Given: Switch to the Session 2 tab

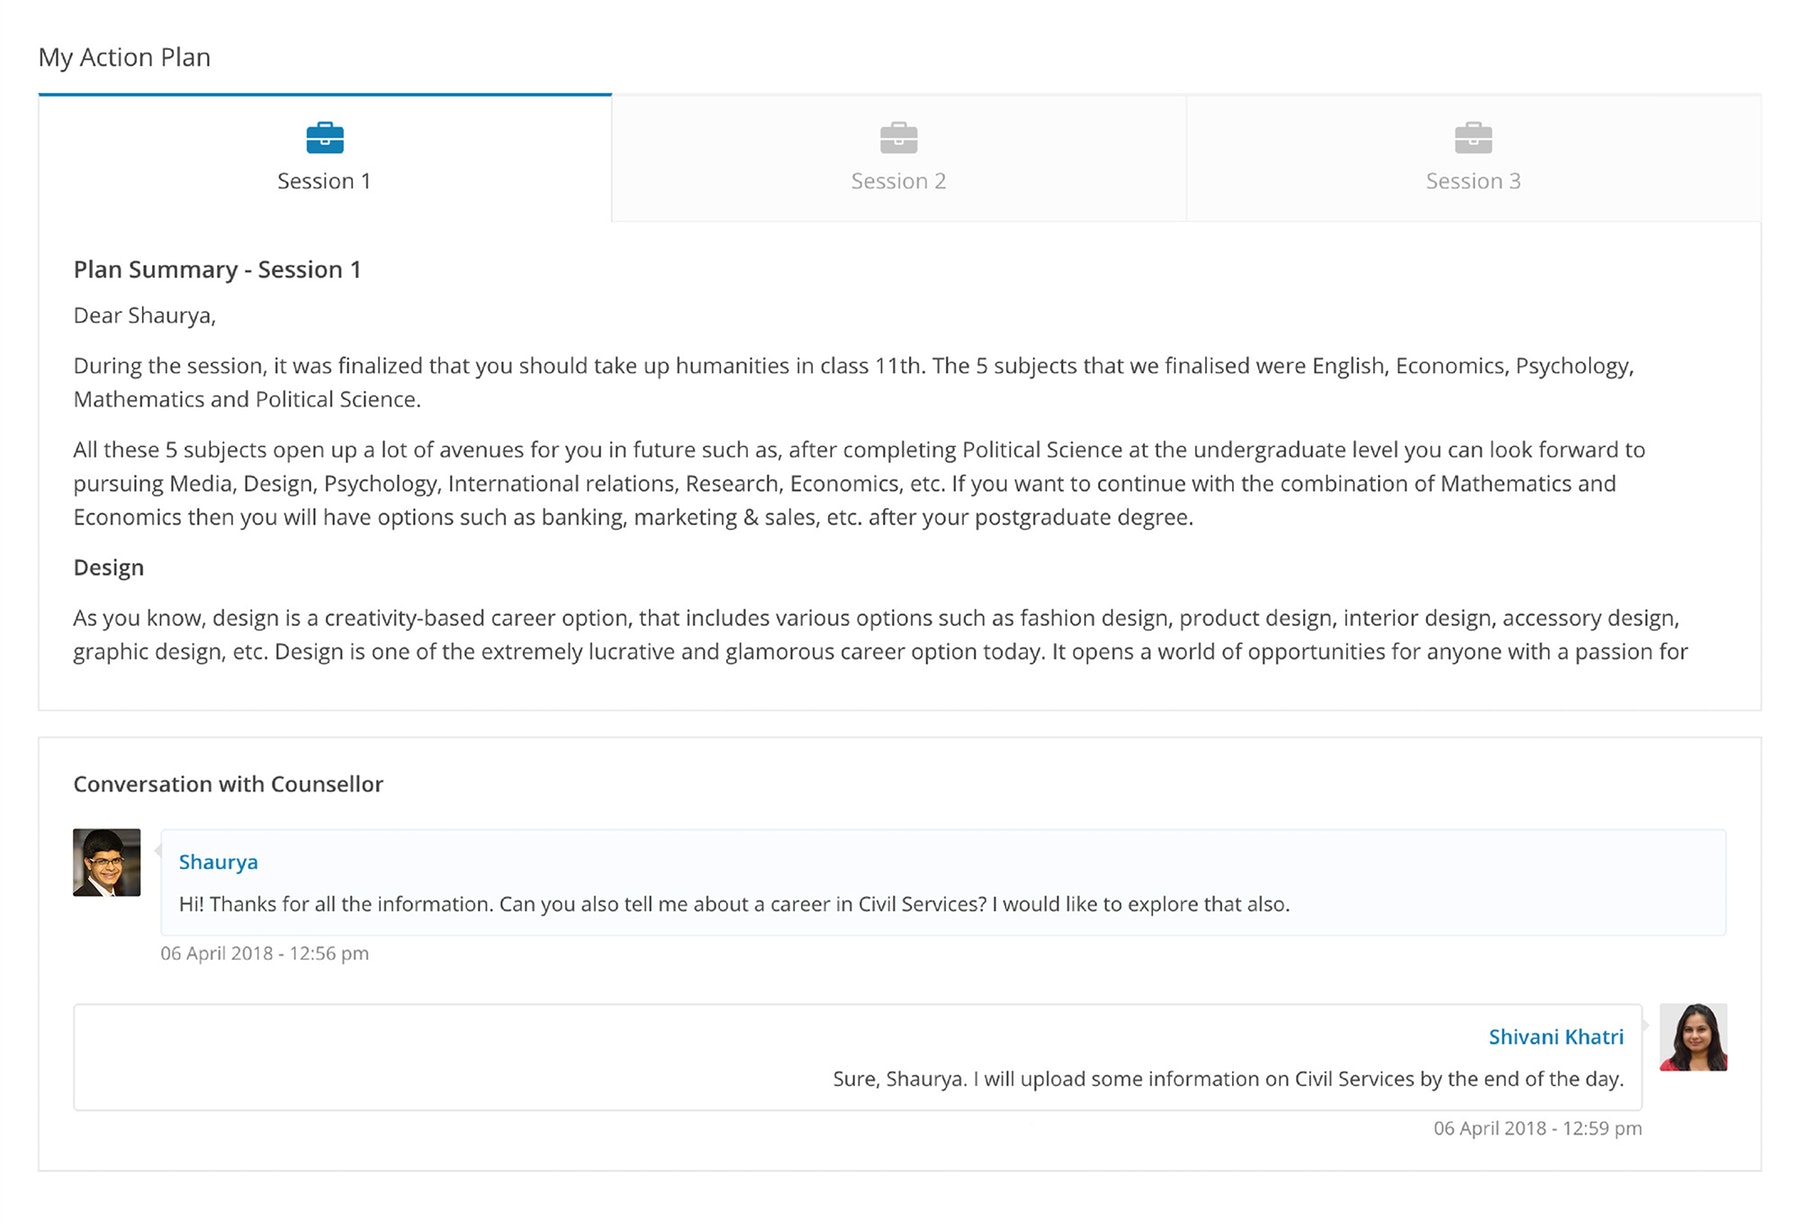Looking at the screenshot, I should 899,159.
